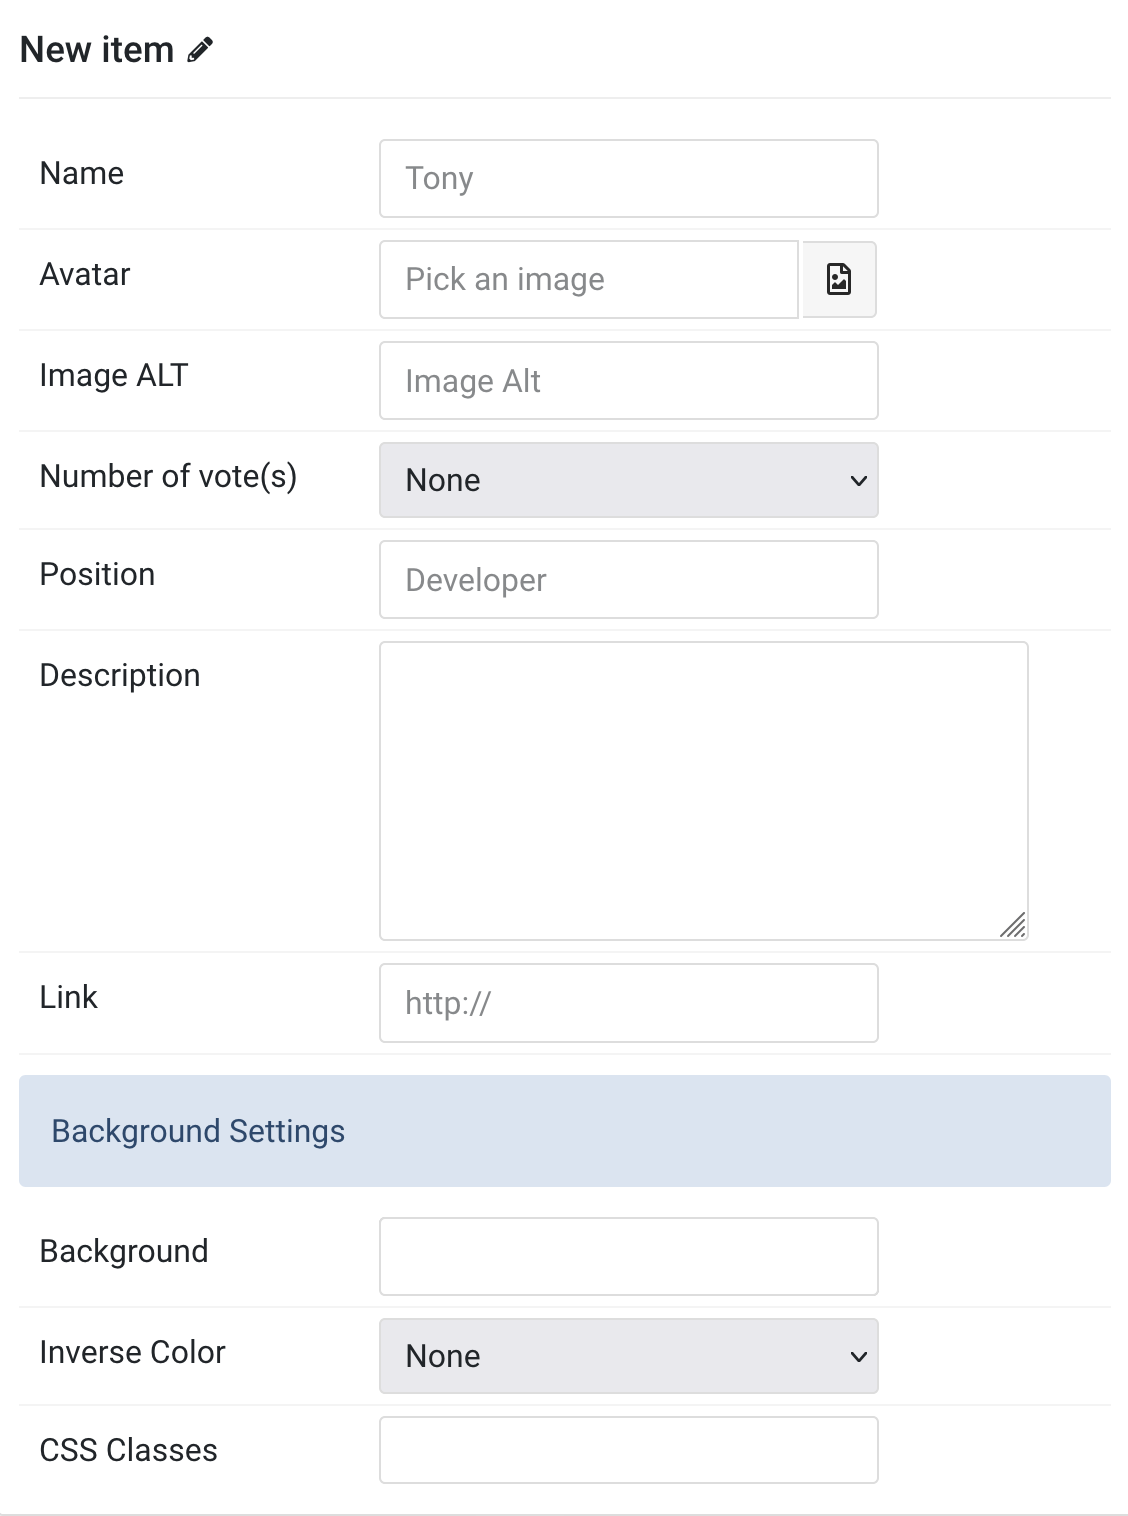
Task: Focus the Name field with Tony placeholder
Action: tap(628, 178)
